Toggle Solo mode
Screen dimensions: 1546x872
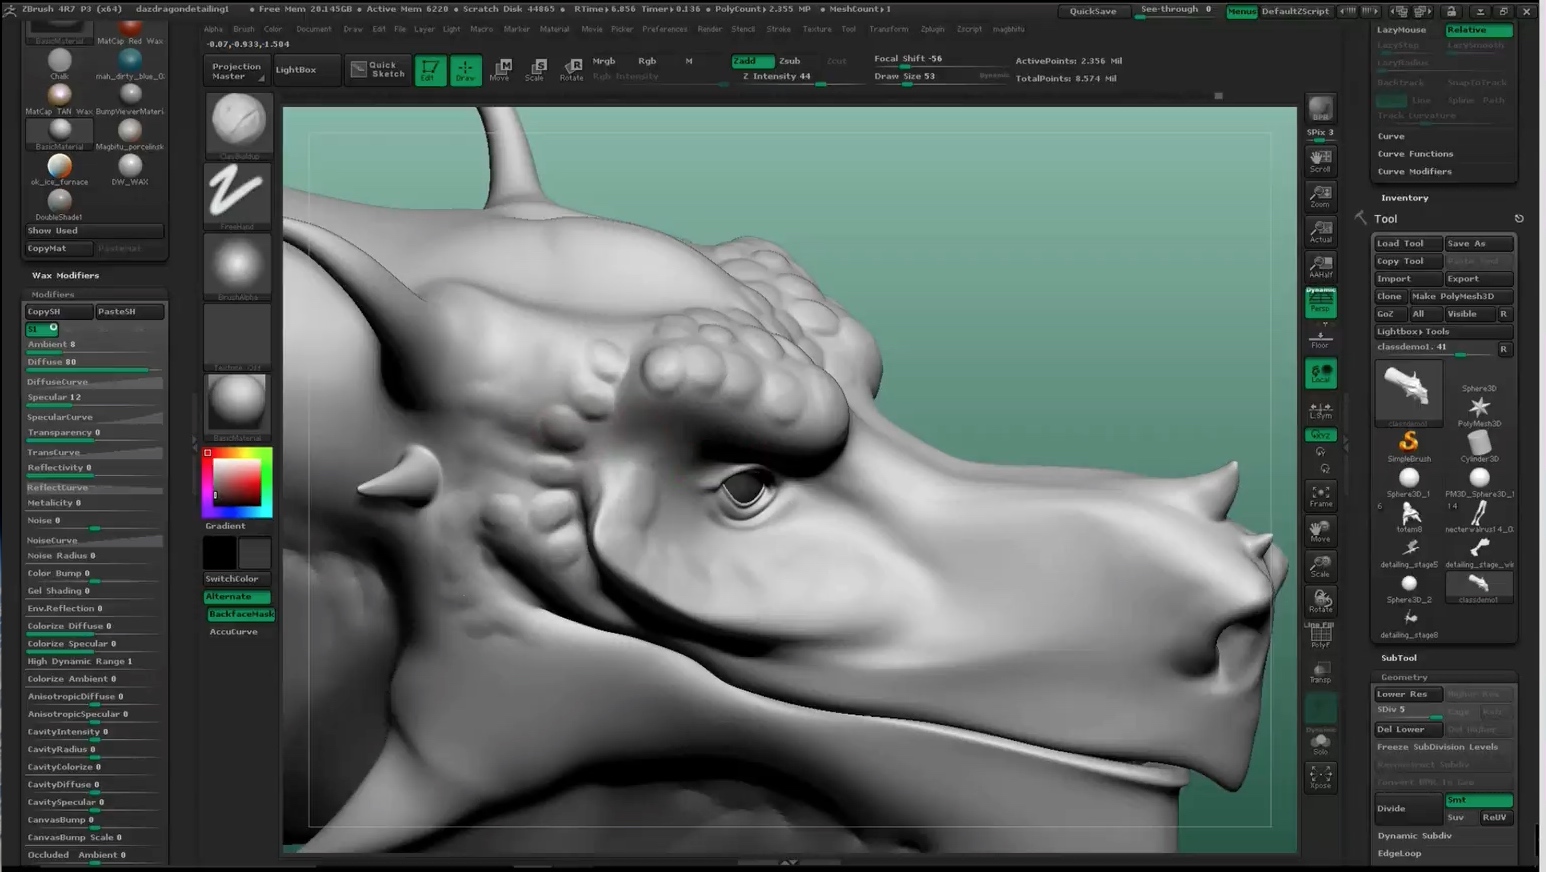(1320, 743)
